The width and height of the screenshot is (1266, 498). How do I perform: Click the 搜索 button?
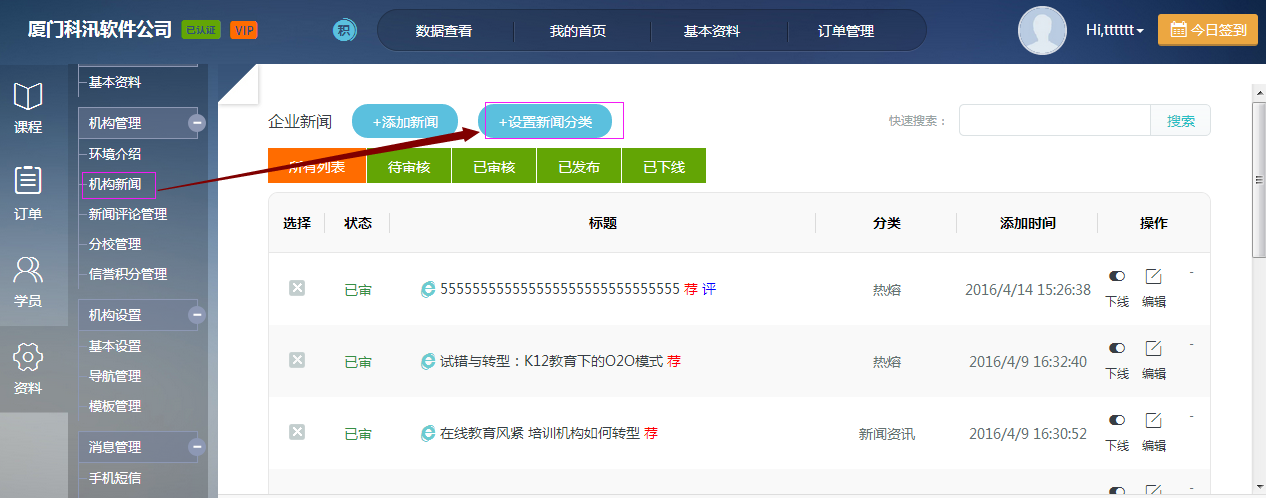click(x=1181, y=120)
